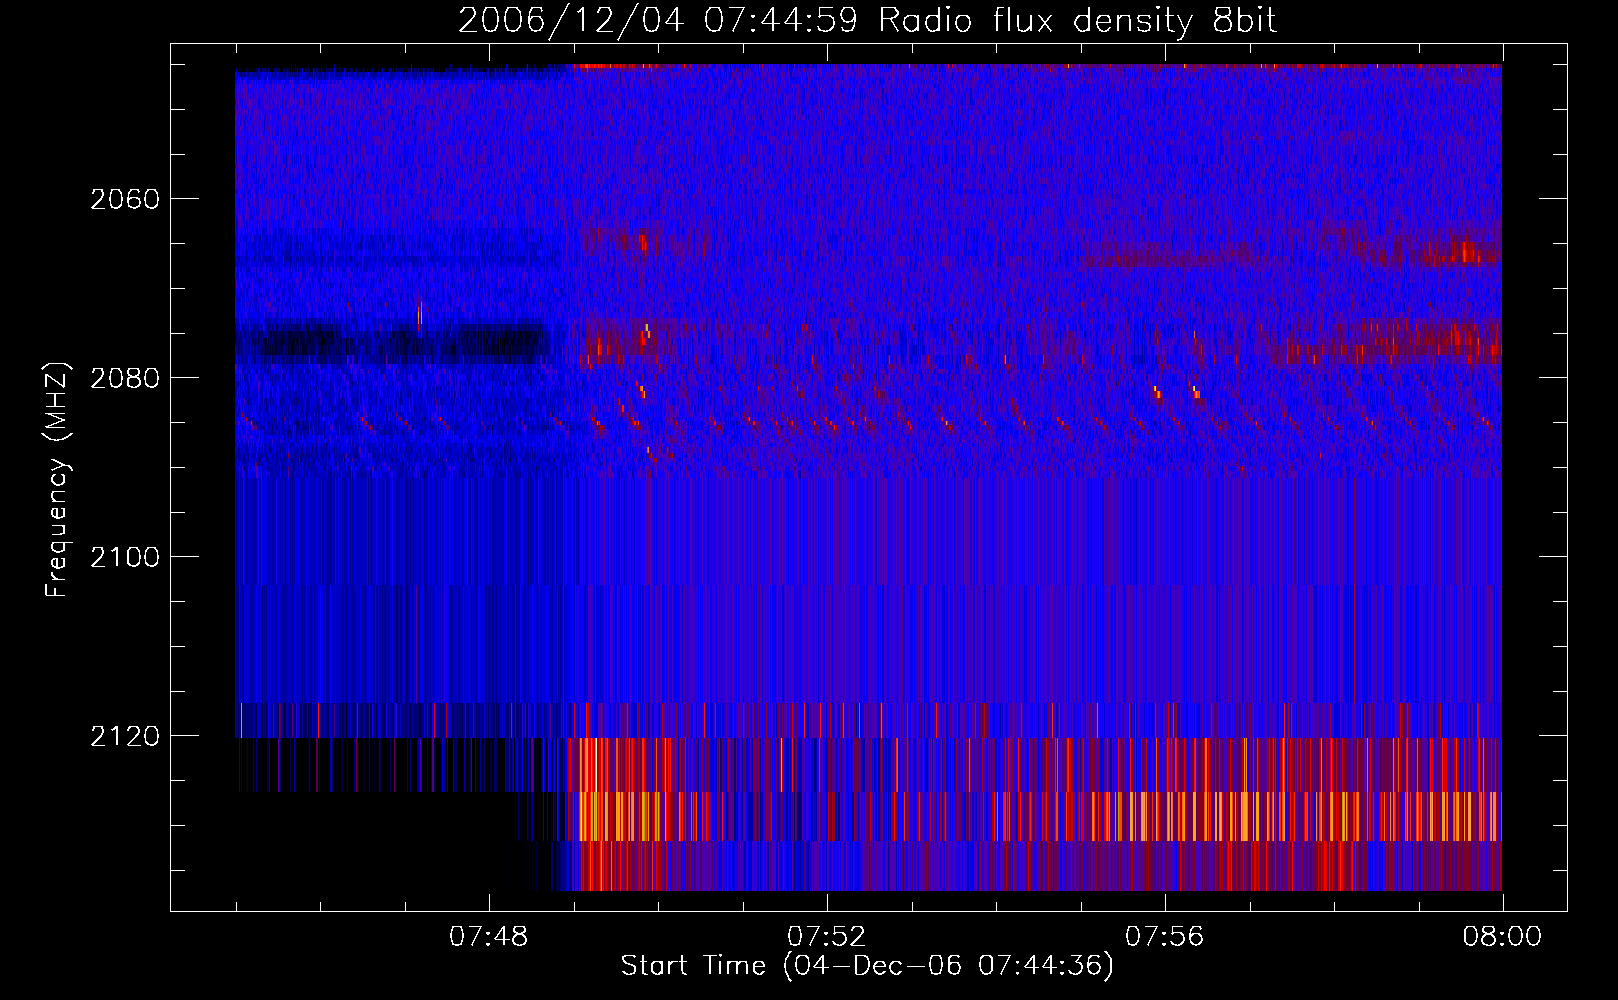Click the 08:00 time tick label

(x=1502, y=937)
